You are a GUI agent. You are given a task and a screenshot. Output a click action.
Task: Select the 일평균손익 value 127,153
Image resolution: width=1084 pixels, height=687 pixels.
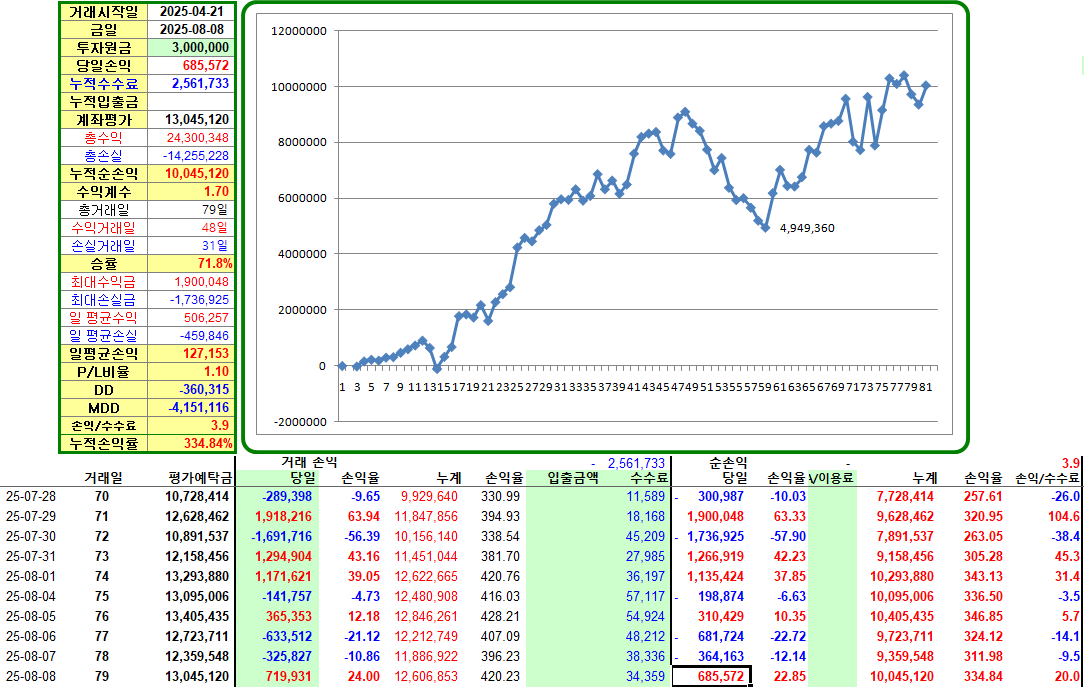[x=191, y=353]
